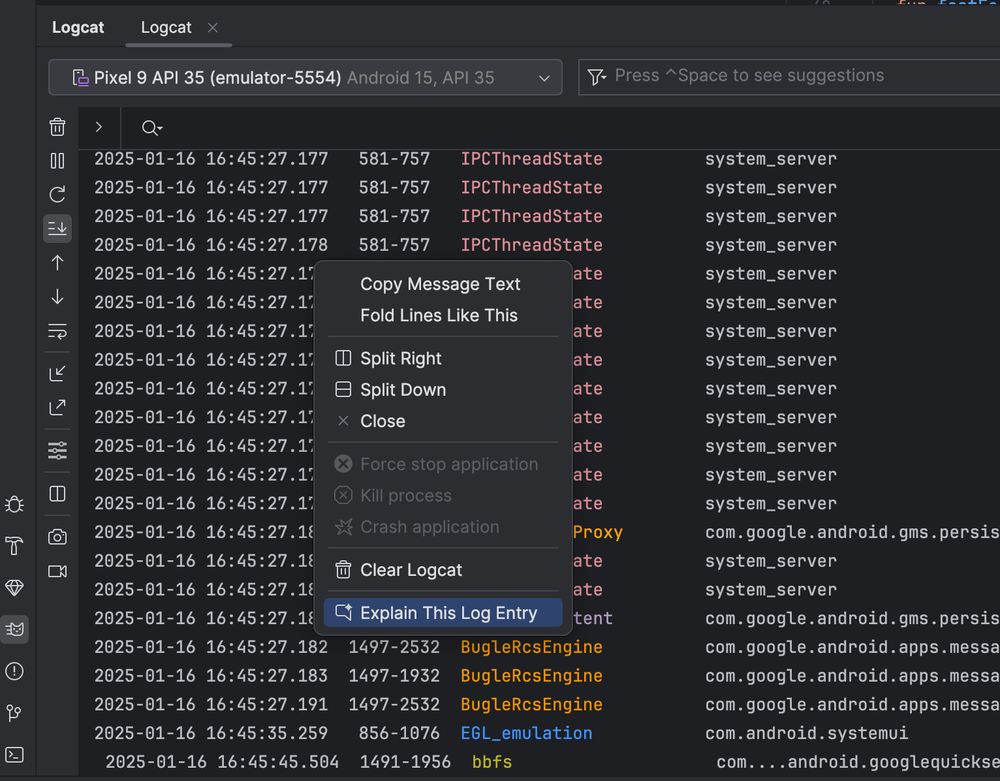This screenshot has height=781, width=1000.
Task: Focus the Logcat filter input field
Action: (788, 77)
